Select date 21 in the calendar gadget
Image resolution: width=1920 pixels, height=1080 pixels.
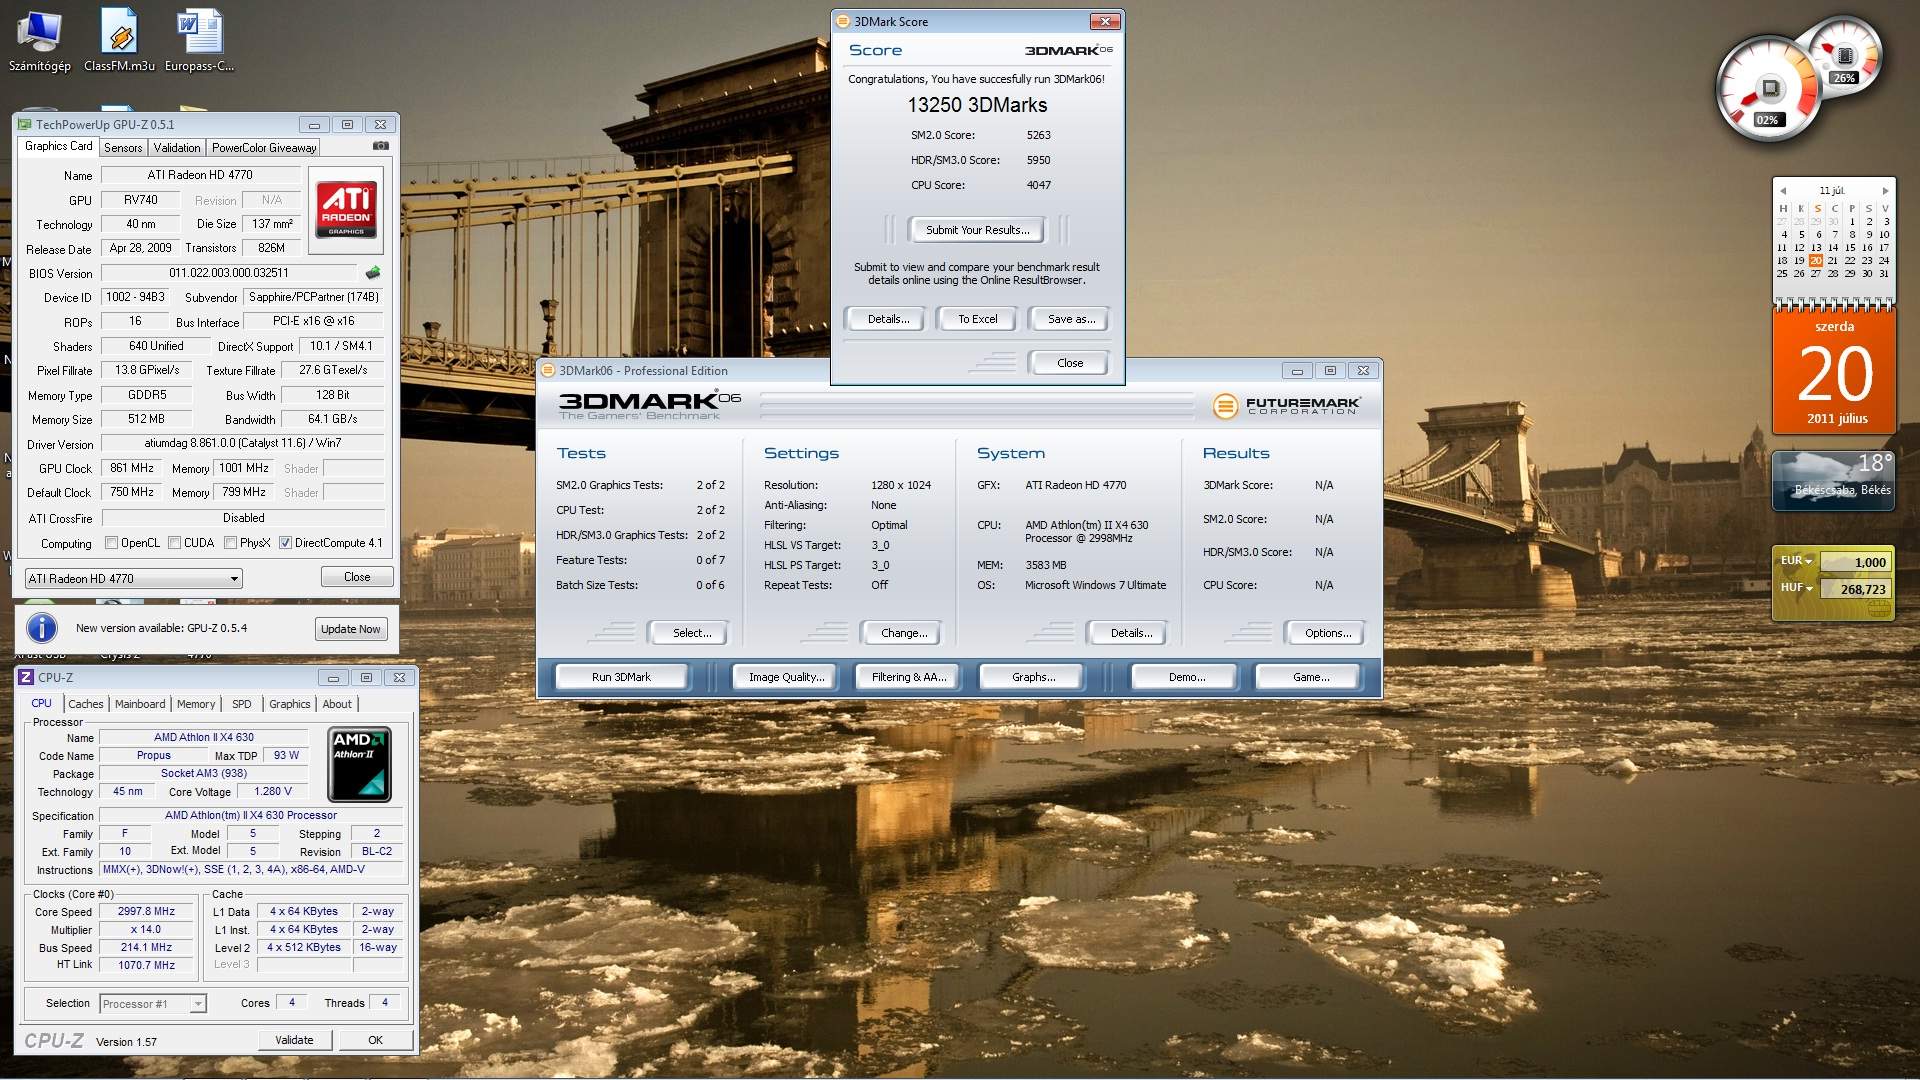[x=1833, y=260]
